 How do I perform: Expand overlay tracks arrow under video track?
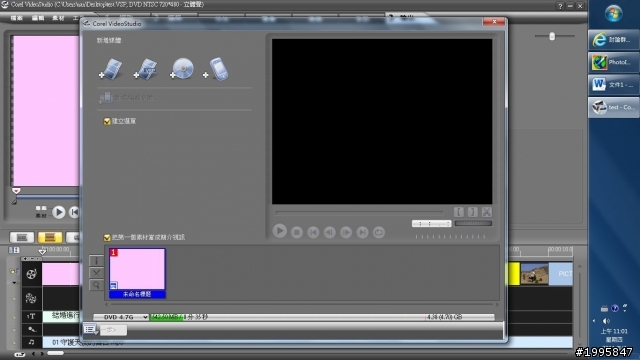coord(14,283)
